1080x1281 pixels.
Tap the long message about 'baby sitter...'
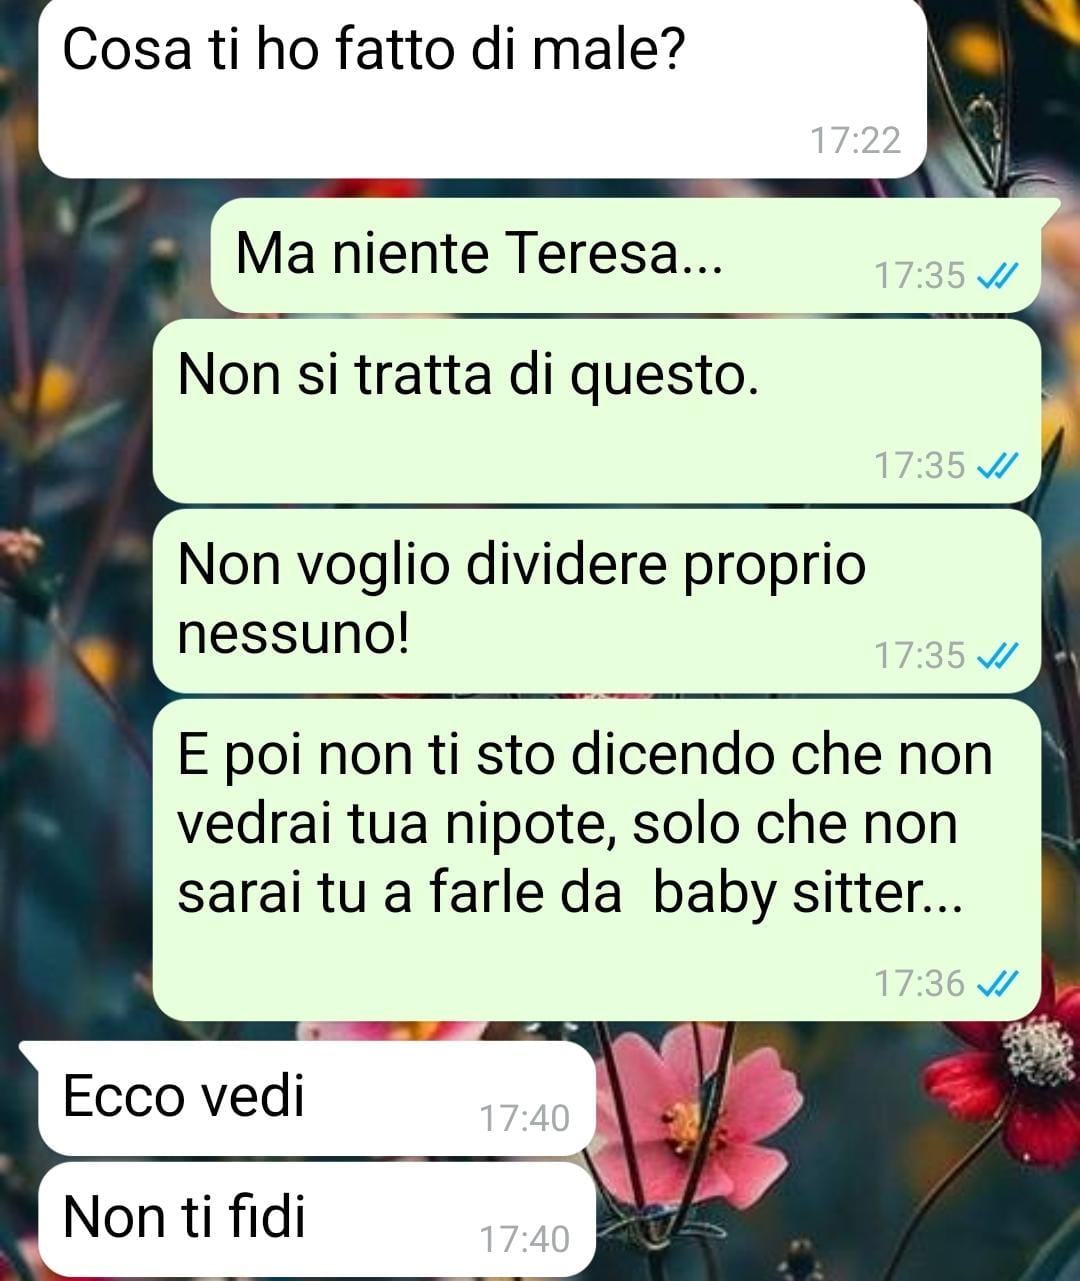pyautogui.click(x=597, y=860)
